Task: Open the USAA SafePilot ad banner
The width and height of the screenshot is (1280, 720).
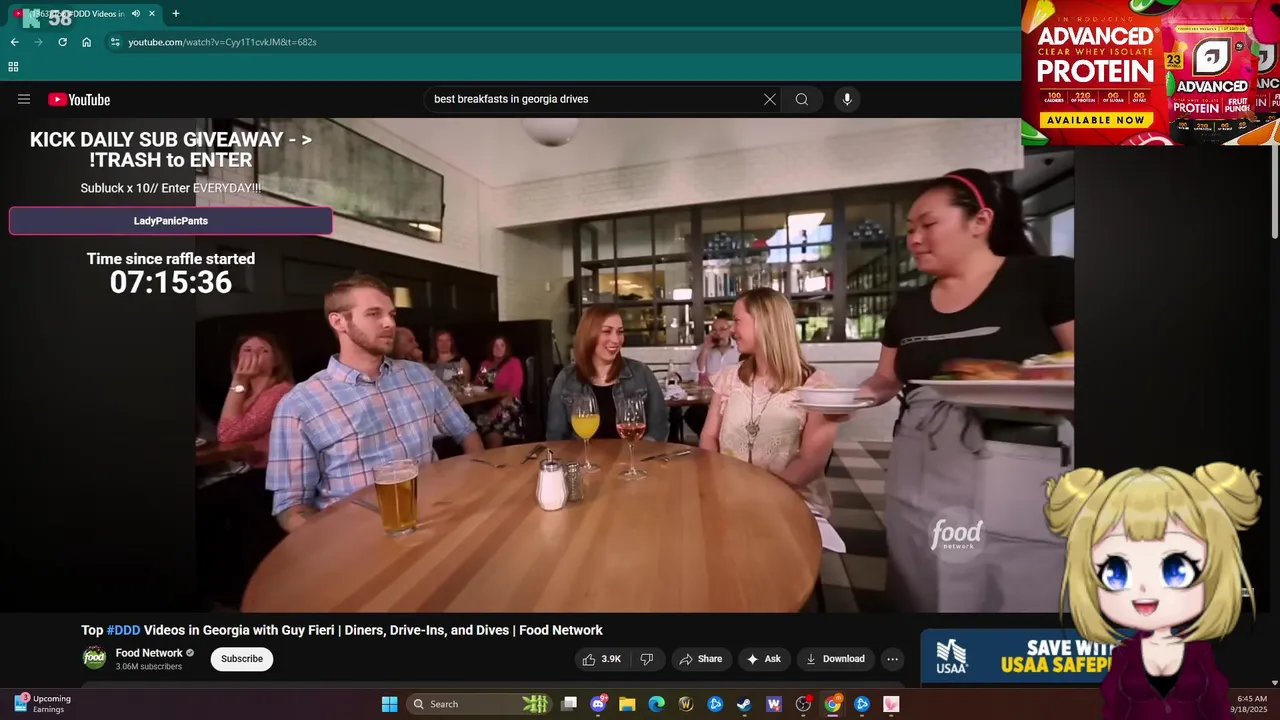Action: tap(1020, 656)
